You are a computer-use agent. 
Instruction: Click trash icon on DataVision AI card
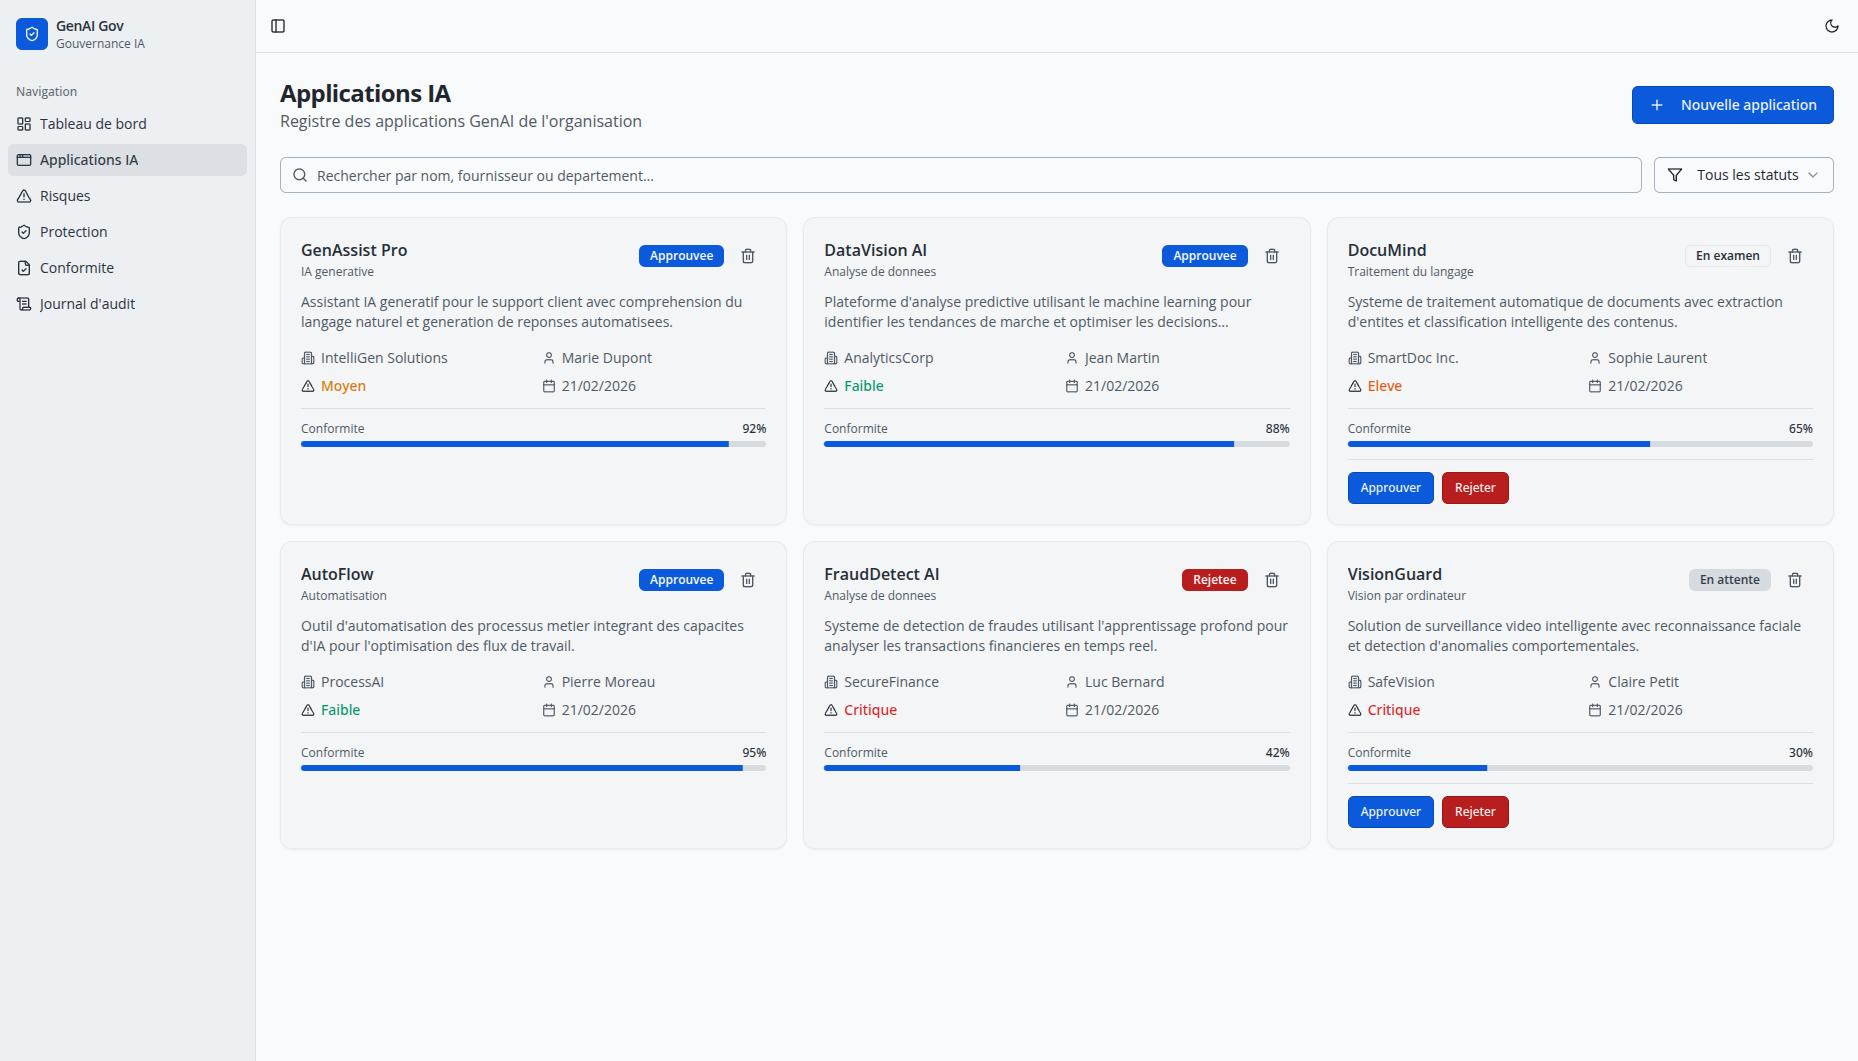point(1272,256)
